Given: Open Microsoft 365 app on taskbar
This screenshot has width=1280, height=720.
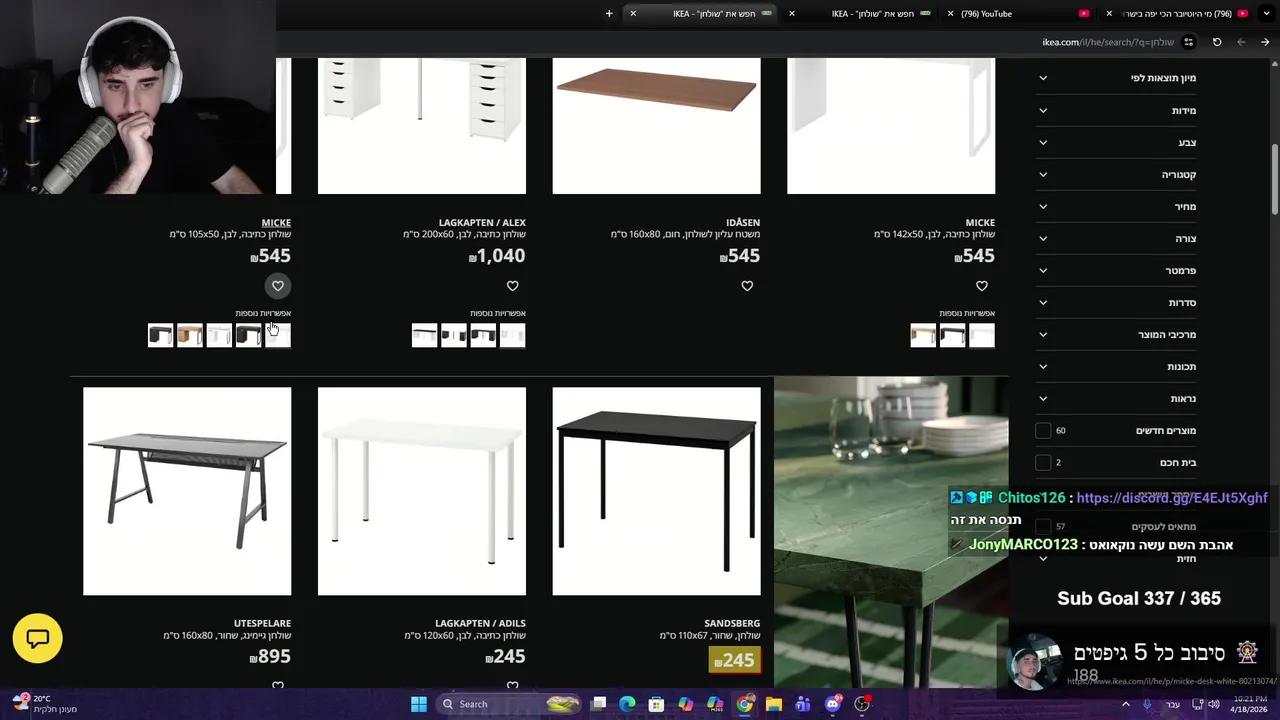Looking at the screenshot, I should pos(715,704).
